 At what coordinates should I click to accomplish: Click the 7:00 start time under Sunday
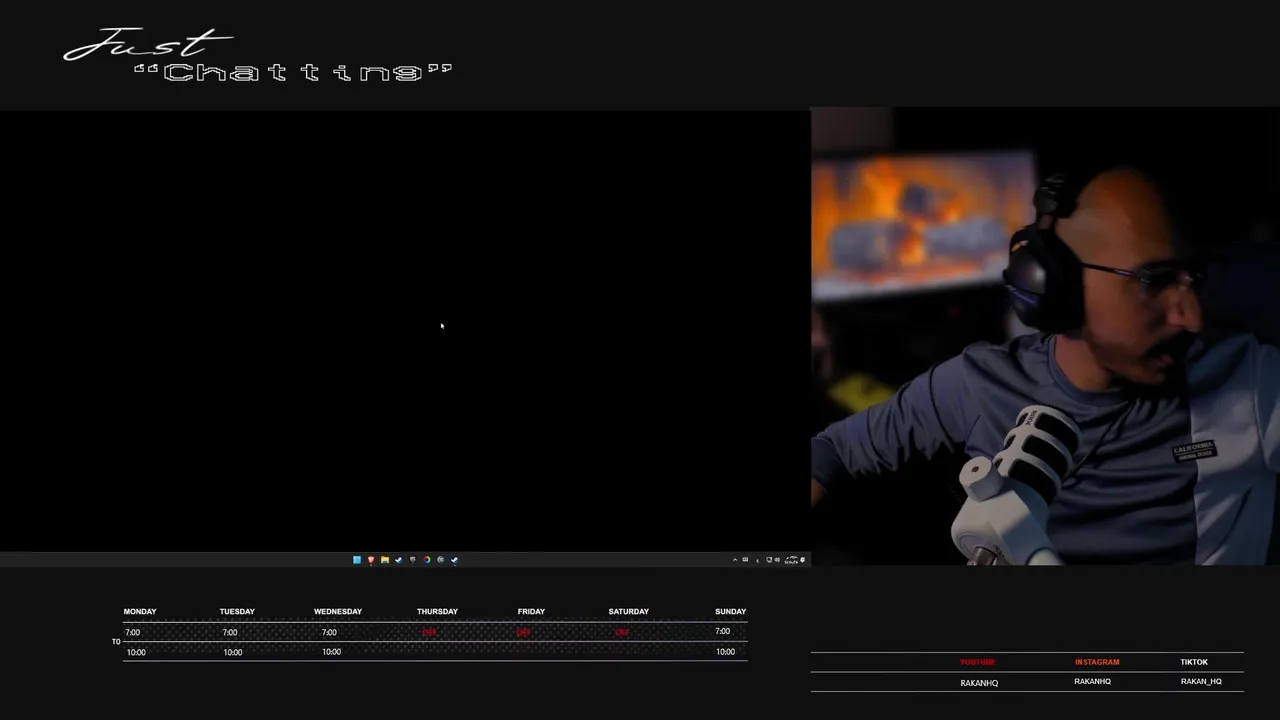coord(722,631)
